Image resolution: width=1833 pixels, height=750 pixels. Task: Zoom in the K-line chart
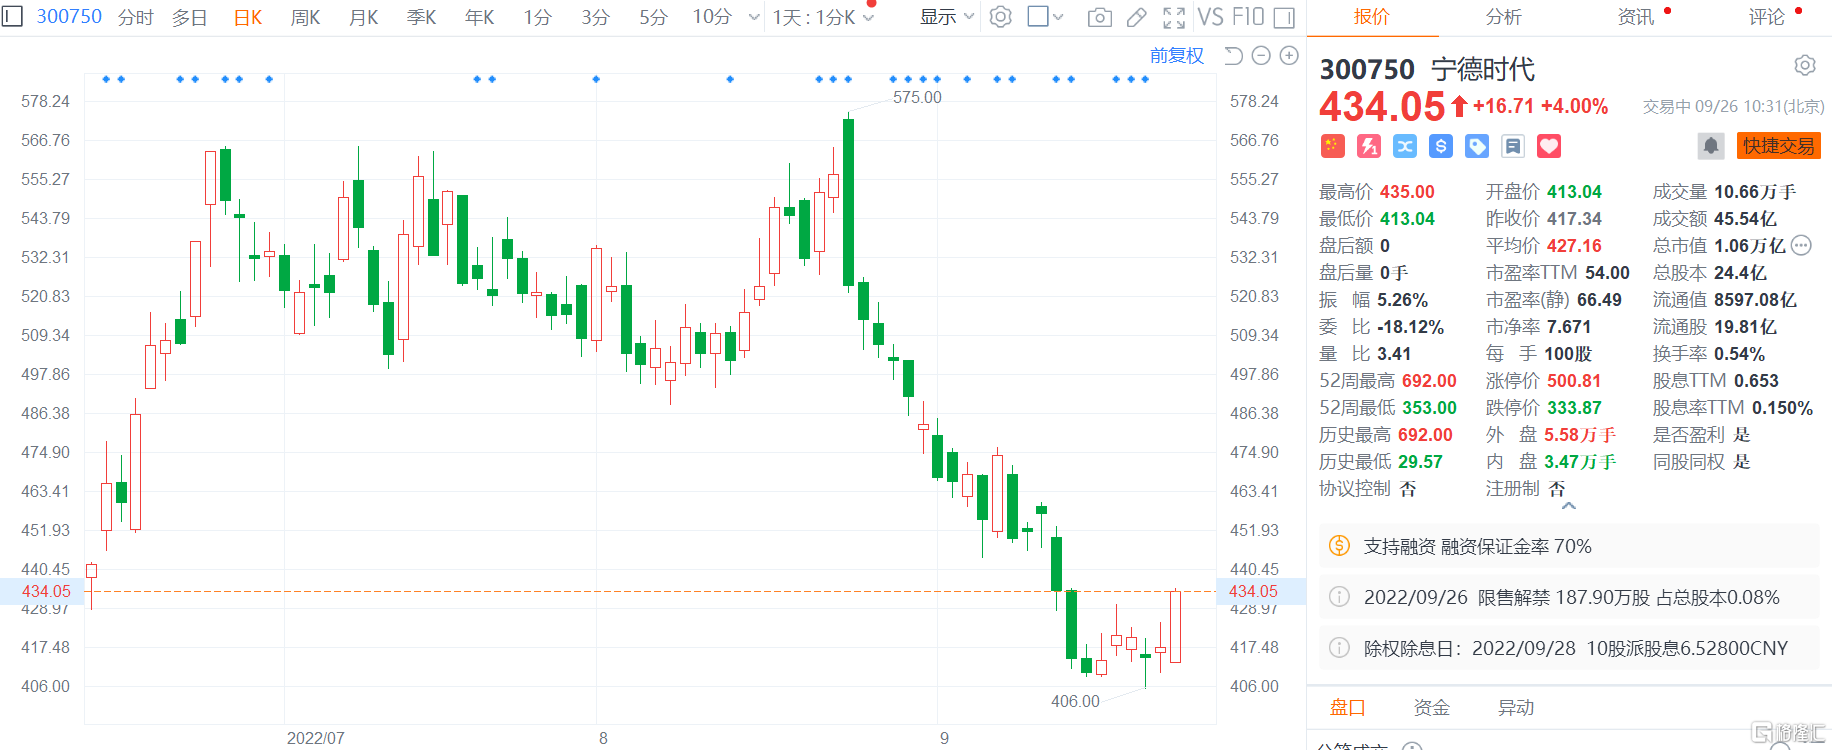coord(1289,56)
